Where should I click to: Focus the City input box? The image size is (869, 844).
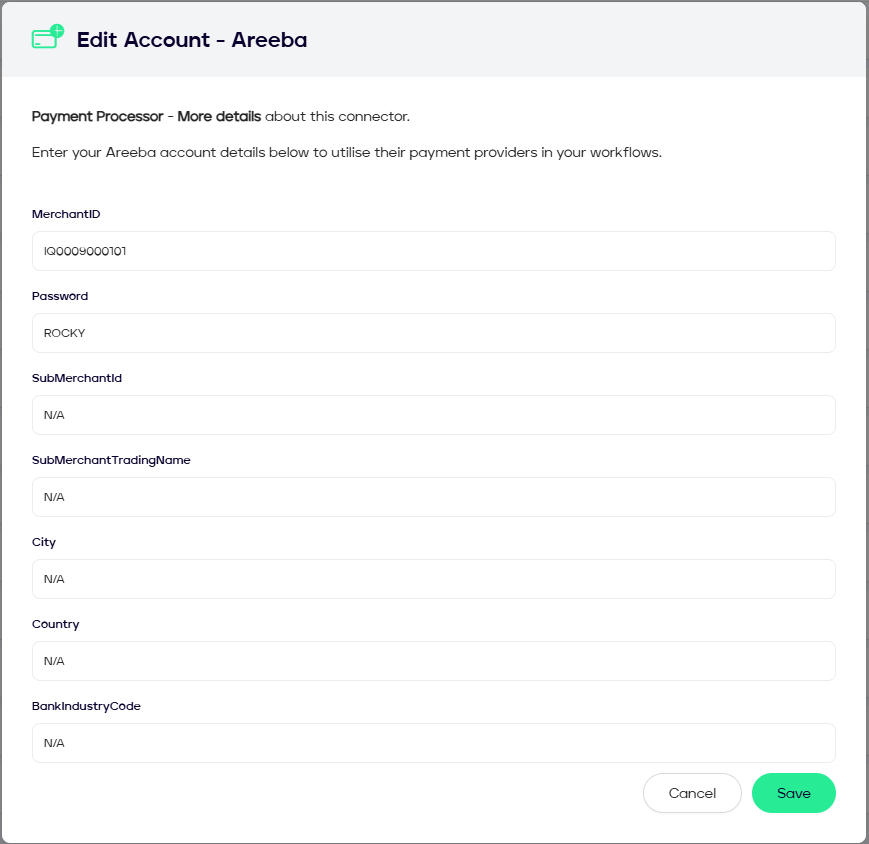coord(433,579)
